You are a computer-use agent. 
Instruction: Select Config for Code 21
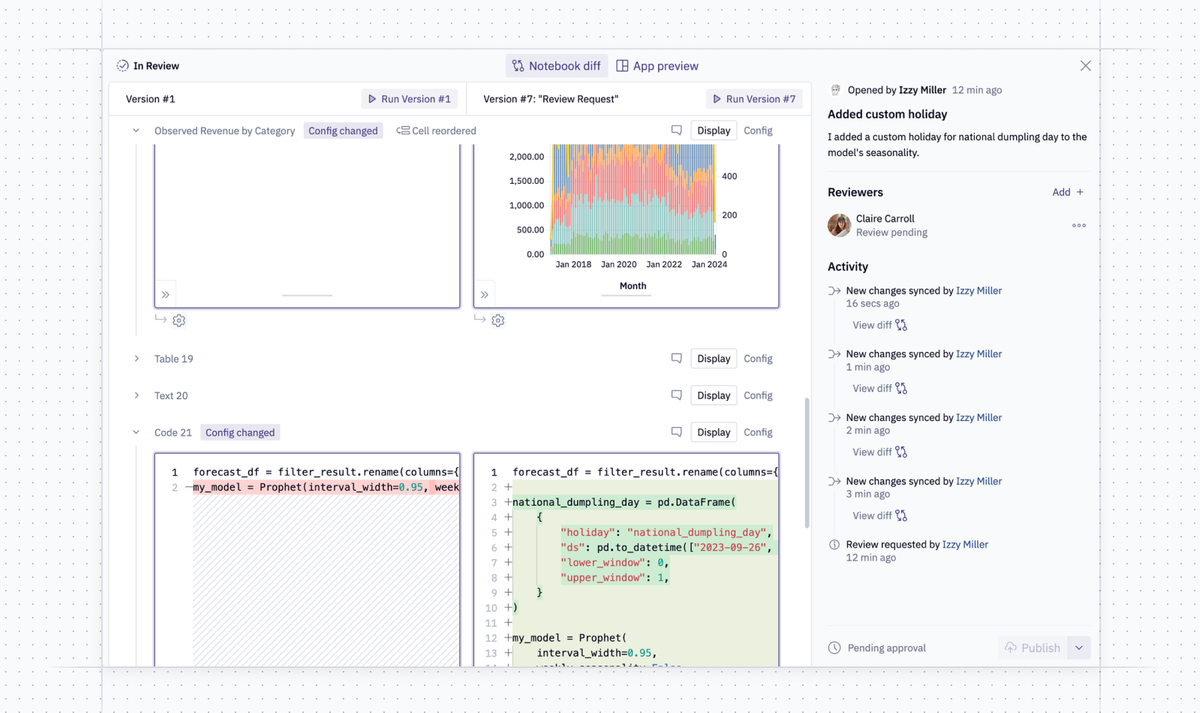[758, 433]
